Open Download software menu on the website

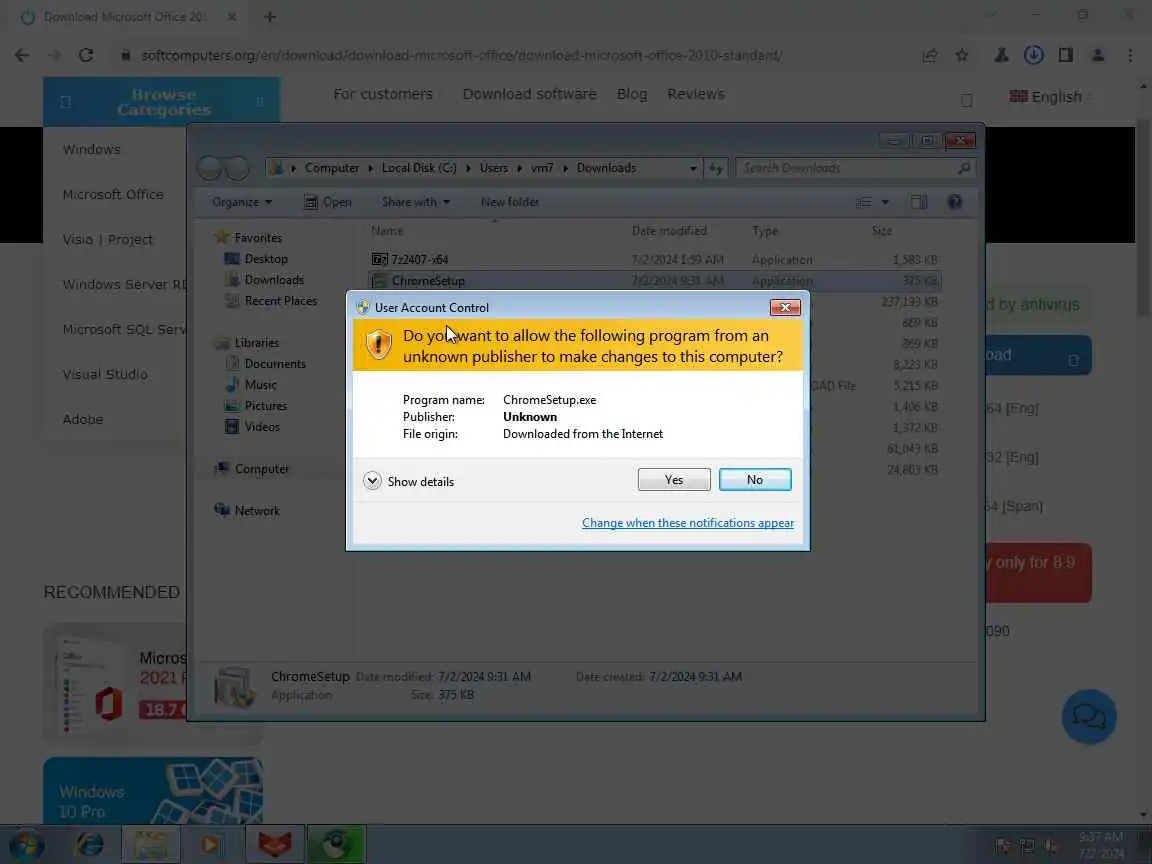point(530,94)
